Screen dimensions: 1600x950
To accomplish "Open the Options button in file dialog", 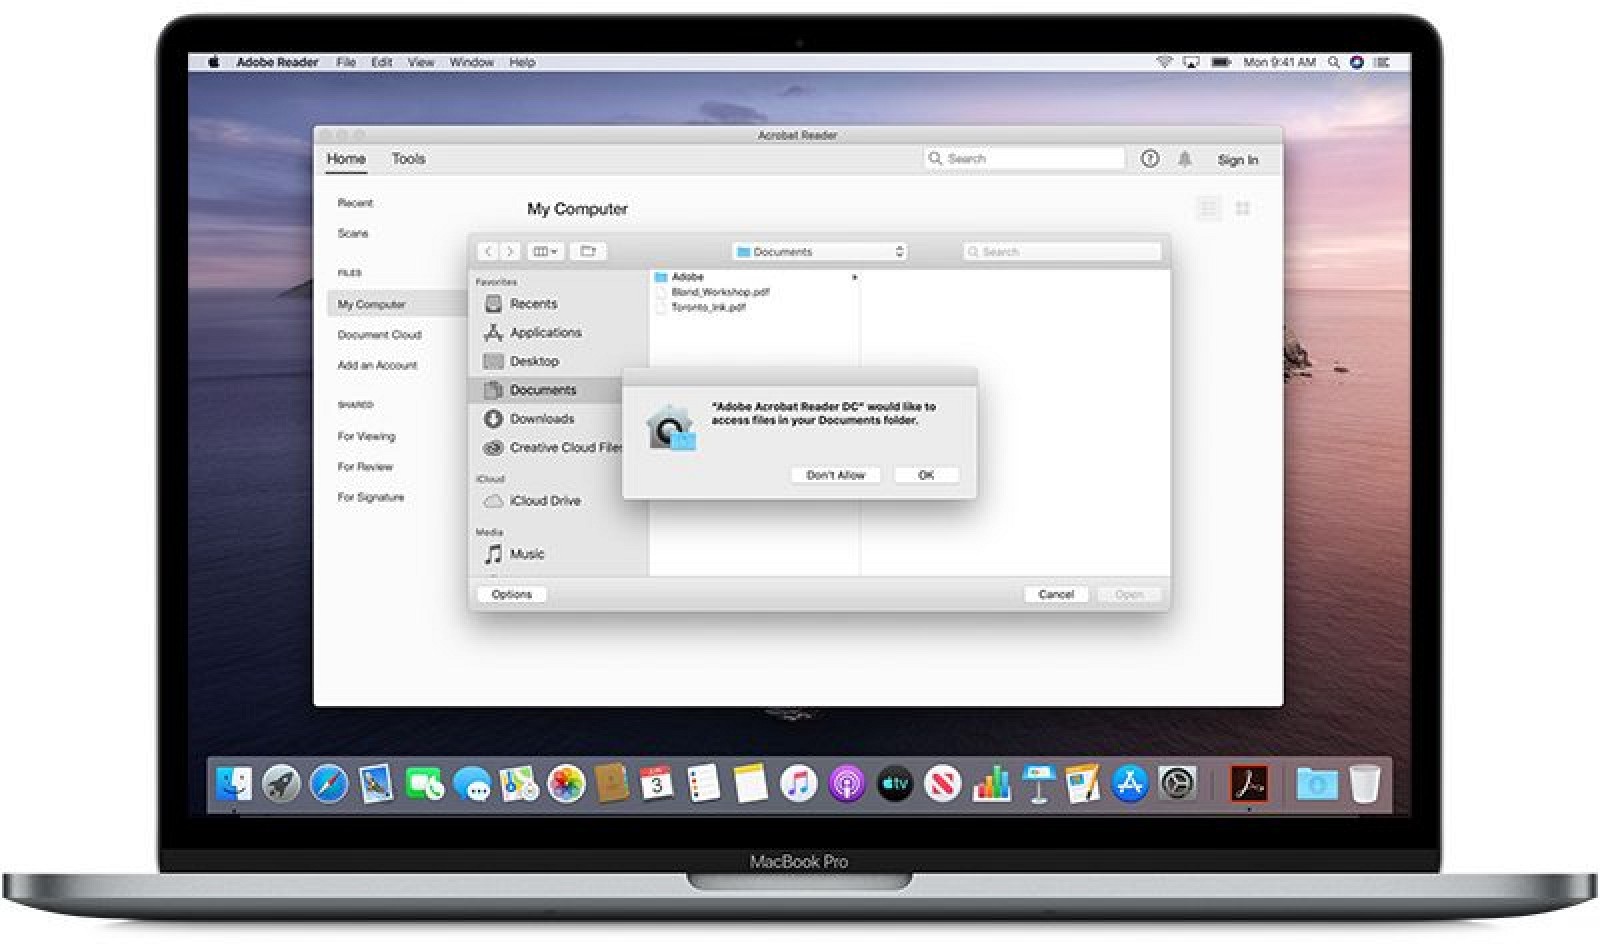I will tap(511, 594).
